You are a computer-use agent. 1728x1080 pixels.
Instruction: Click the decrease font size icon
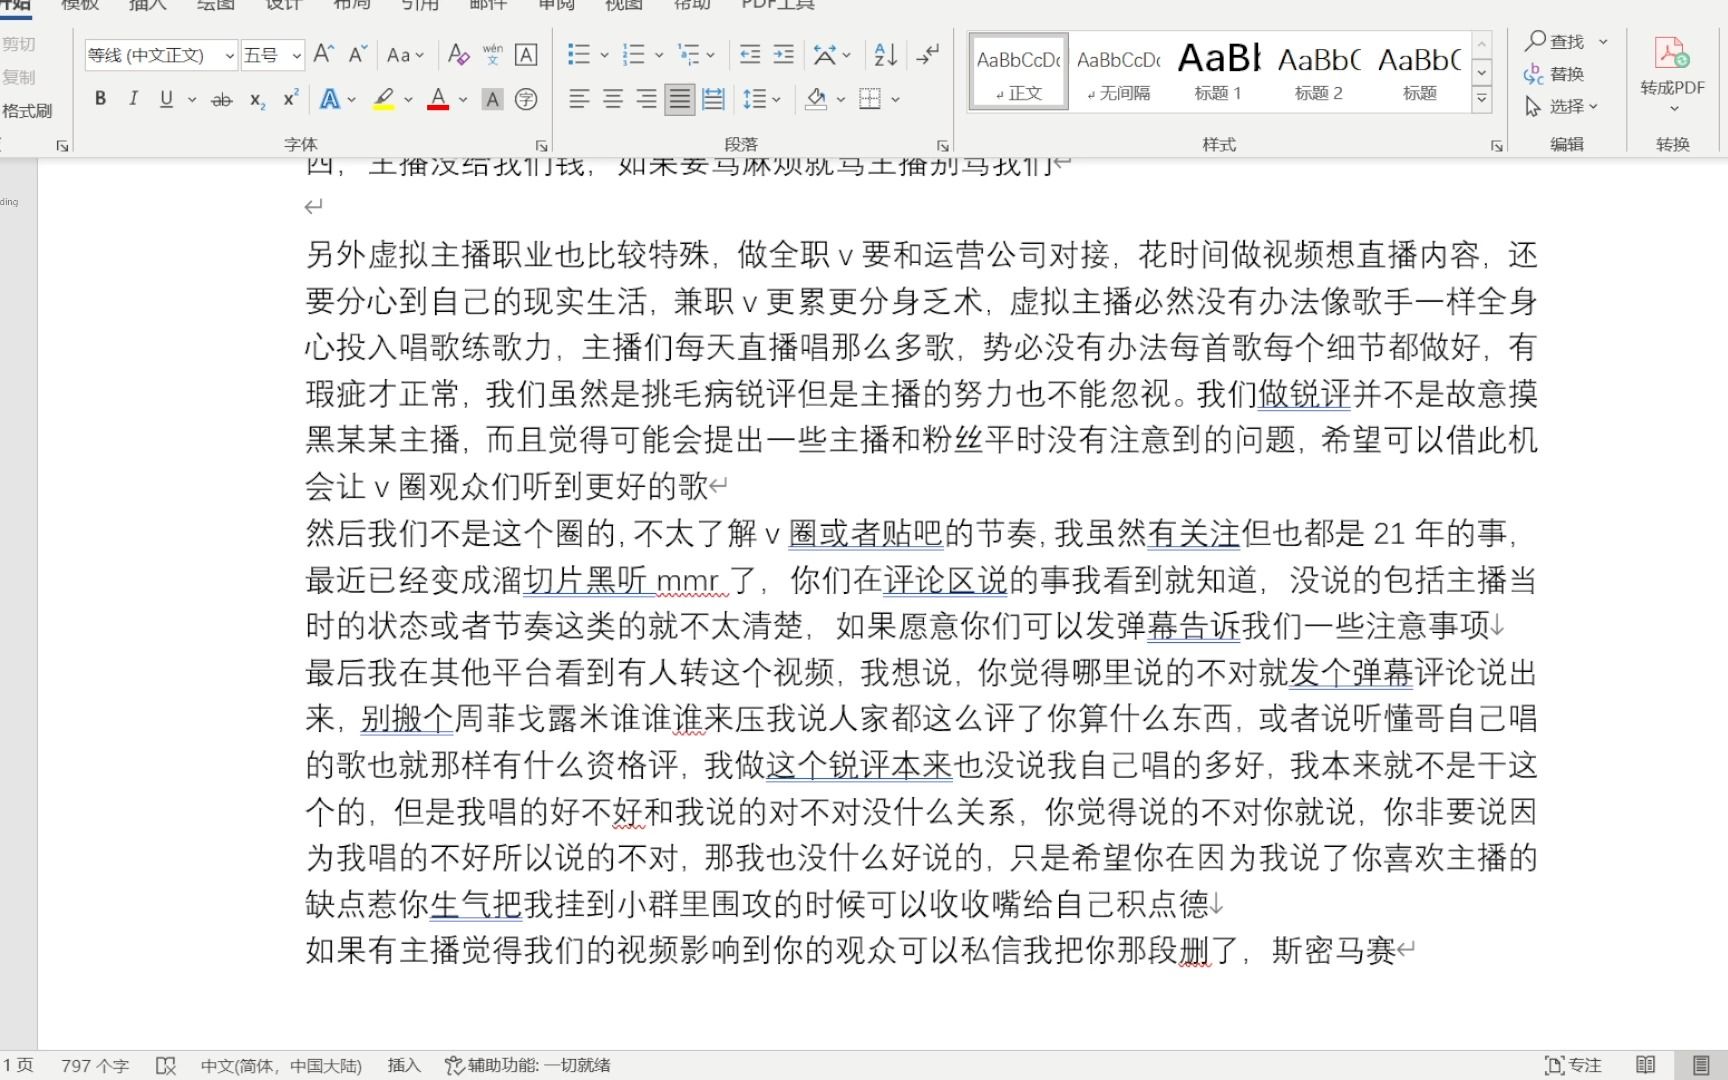(358, 54)
